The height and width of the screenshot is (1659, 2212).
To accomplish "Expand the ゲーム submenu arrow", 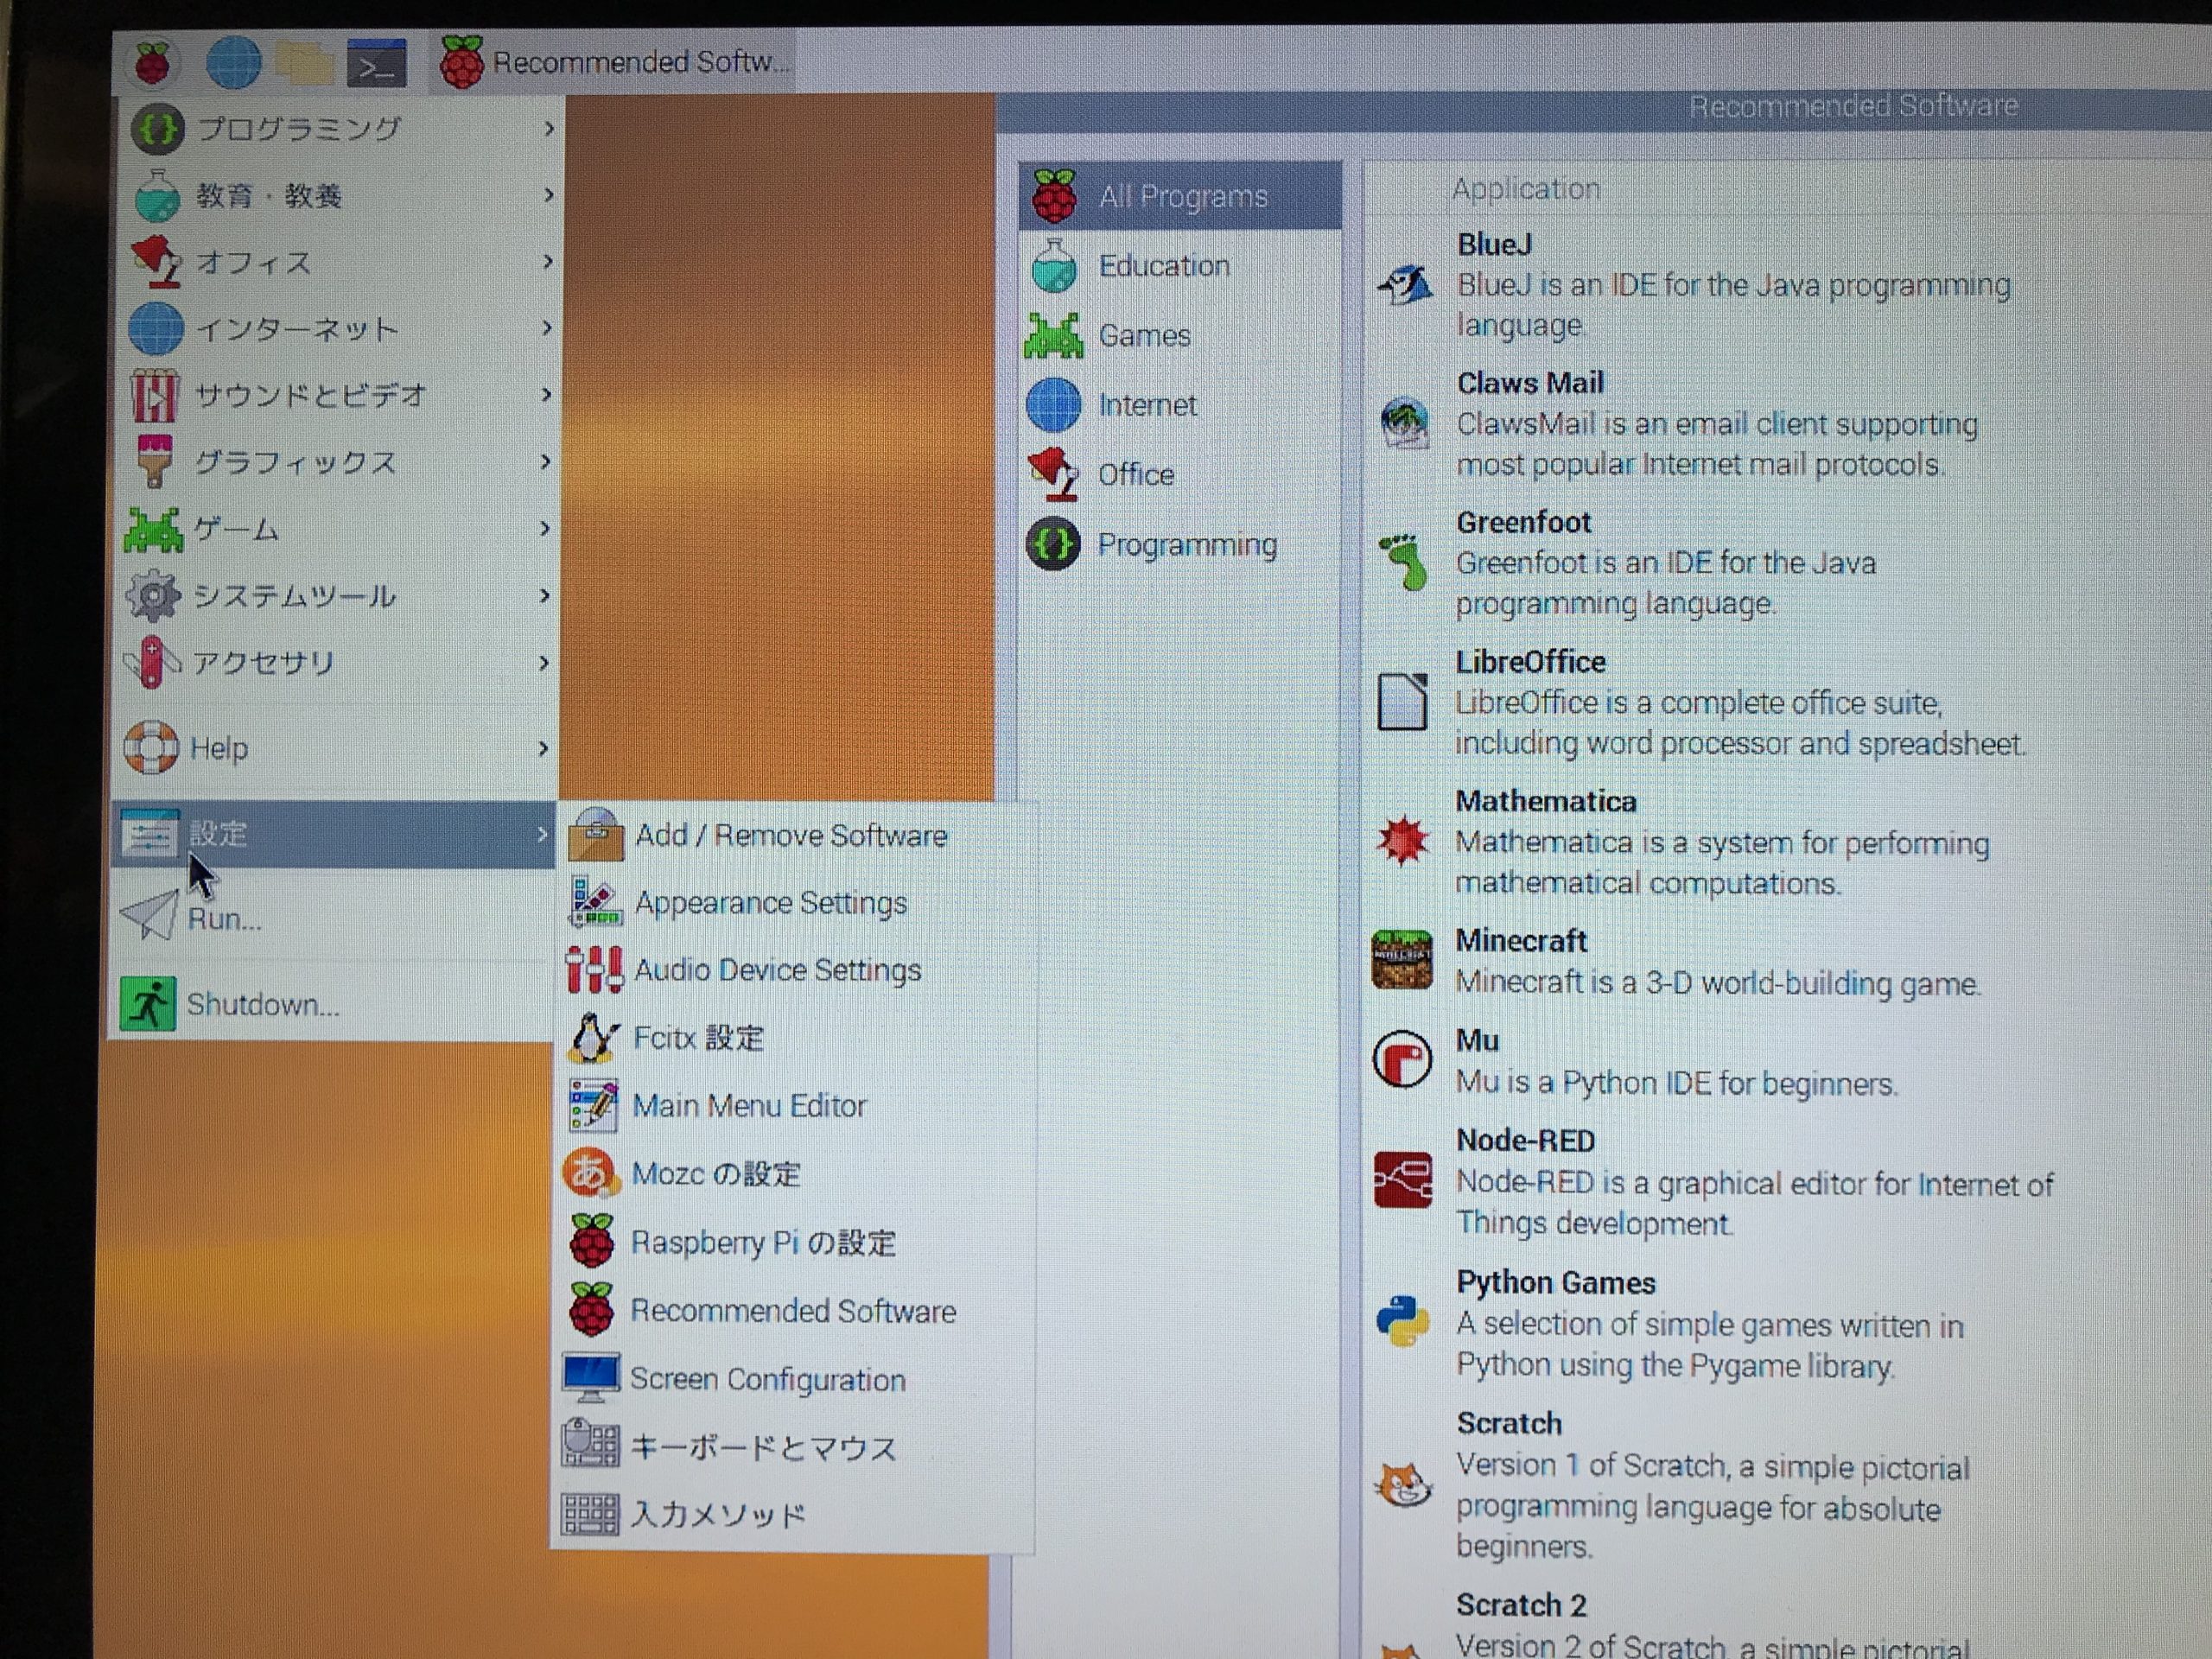I will click(545, 528).
